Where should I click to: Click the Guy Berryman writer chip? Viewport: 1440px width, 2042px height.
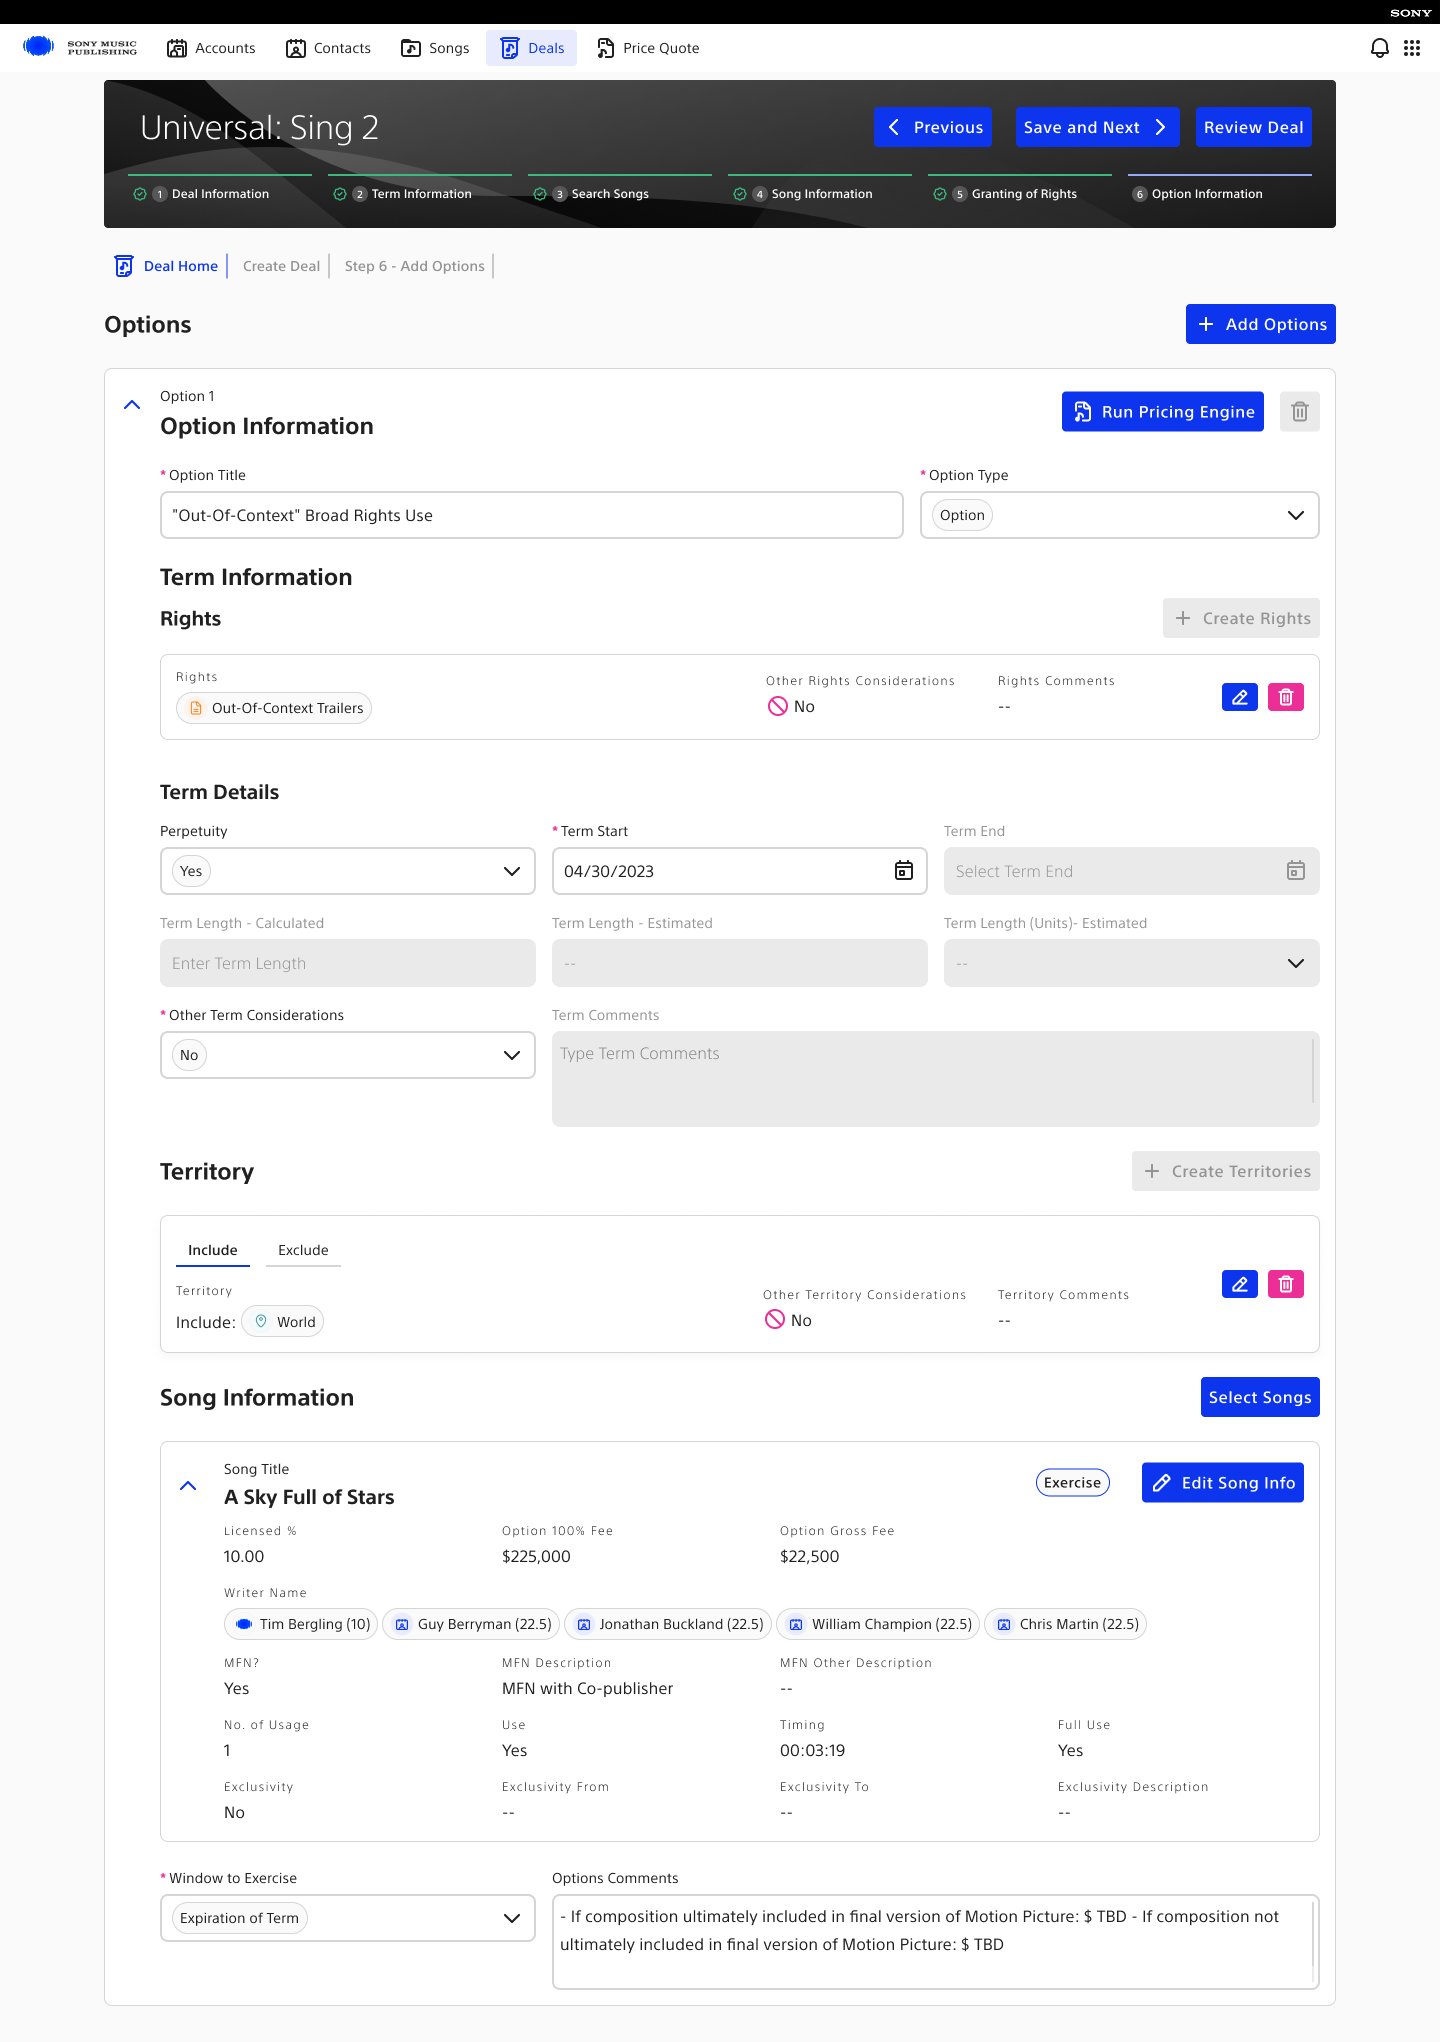471,1624
